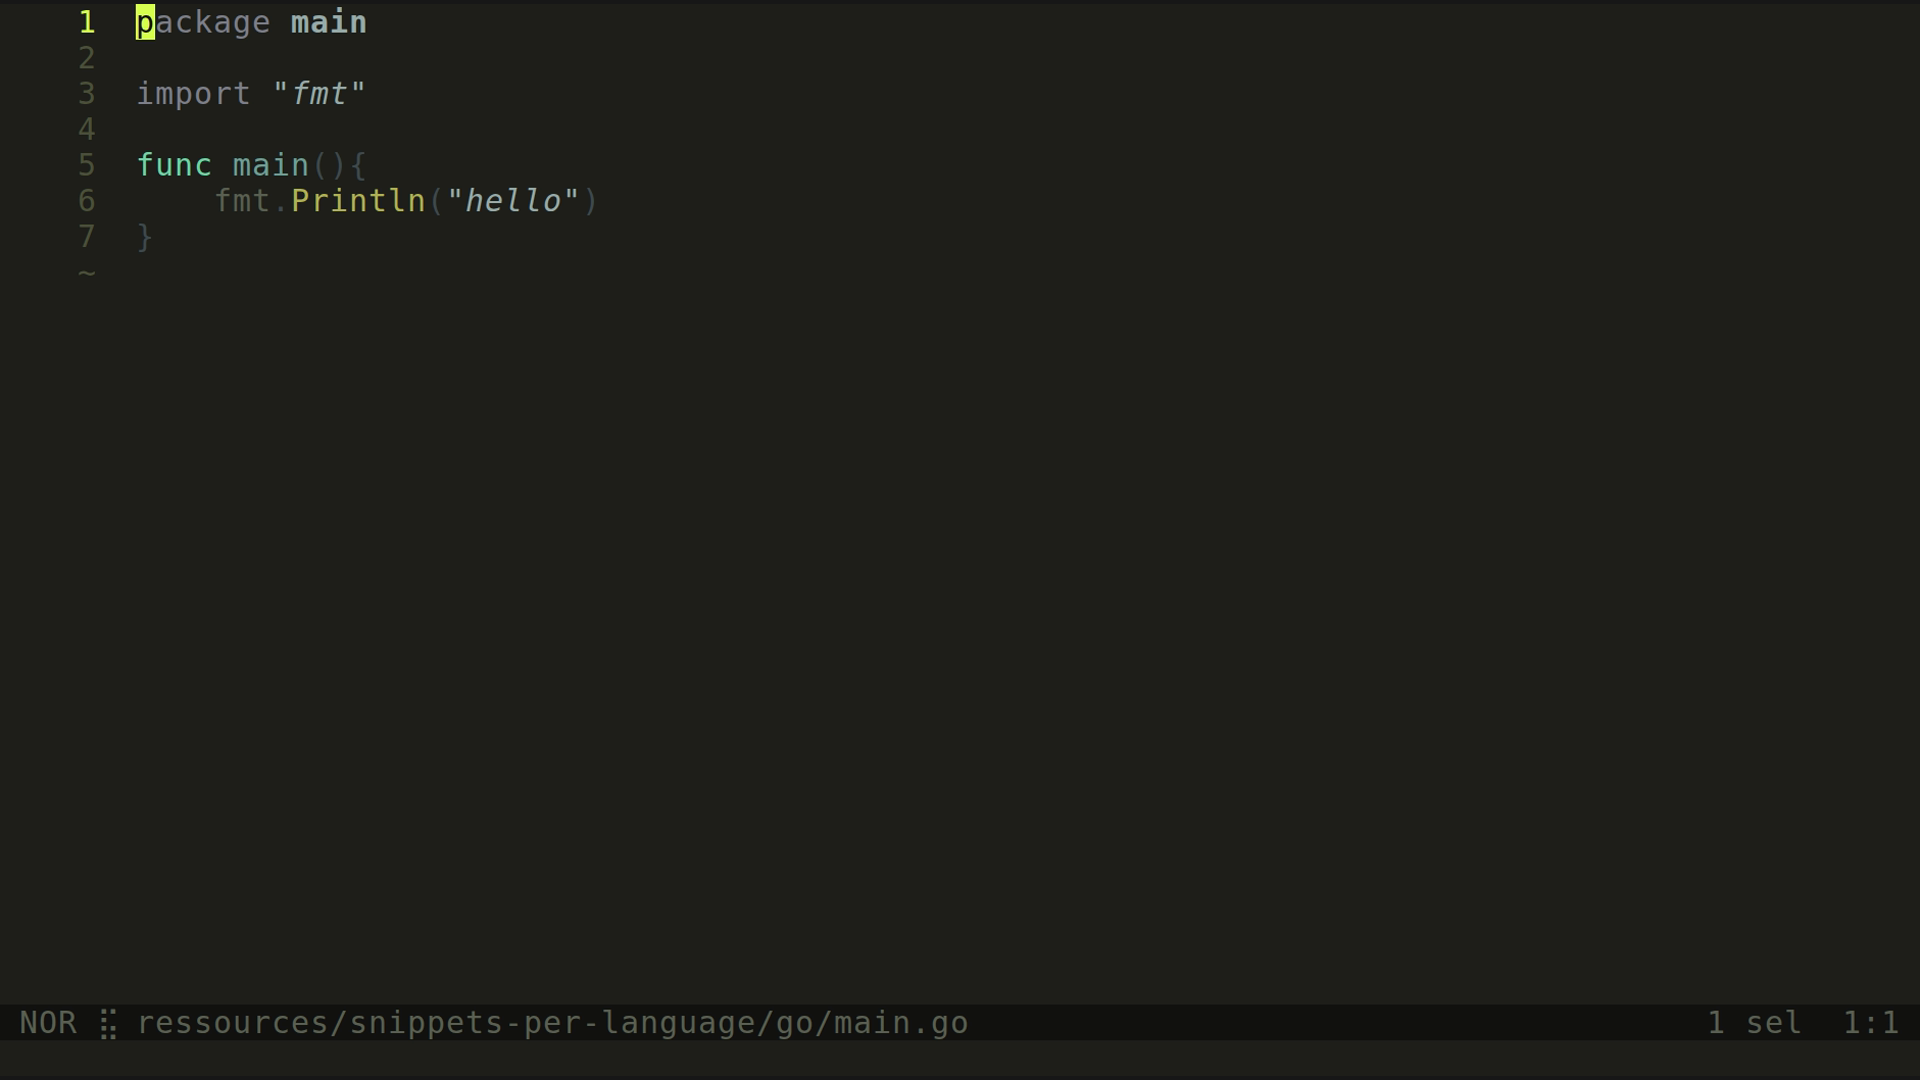1920x1080 pixels.
Task: Click line number 3 in the gutter
Action: (87, 94)
